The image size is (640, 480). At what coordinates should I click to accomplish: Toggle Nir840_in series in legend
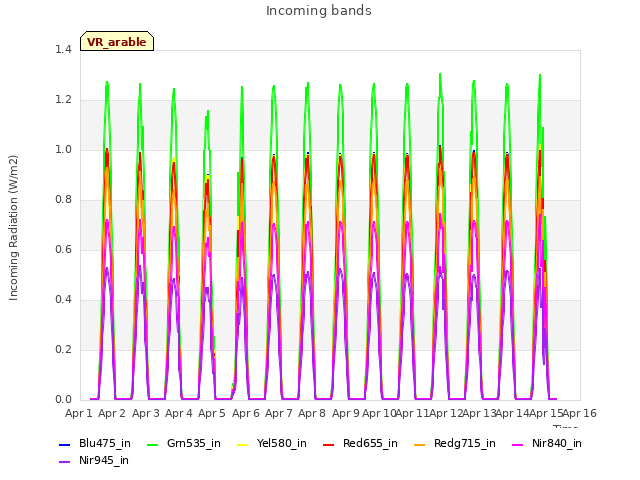point(547,443)
